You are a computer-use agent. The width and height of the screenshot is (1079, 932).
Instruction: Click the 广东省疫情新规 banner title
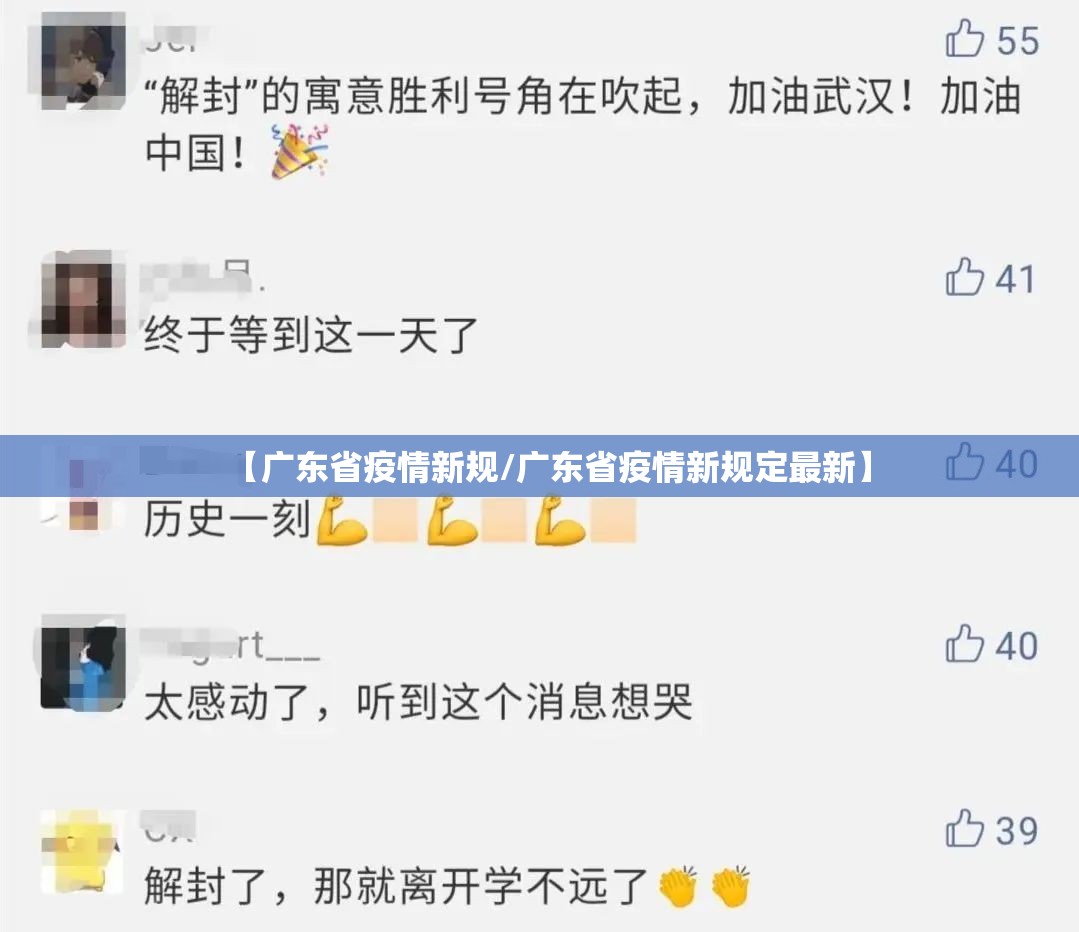click(557, 467)
